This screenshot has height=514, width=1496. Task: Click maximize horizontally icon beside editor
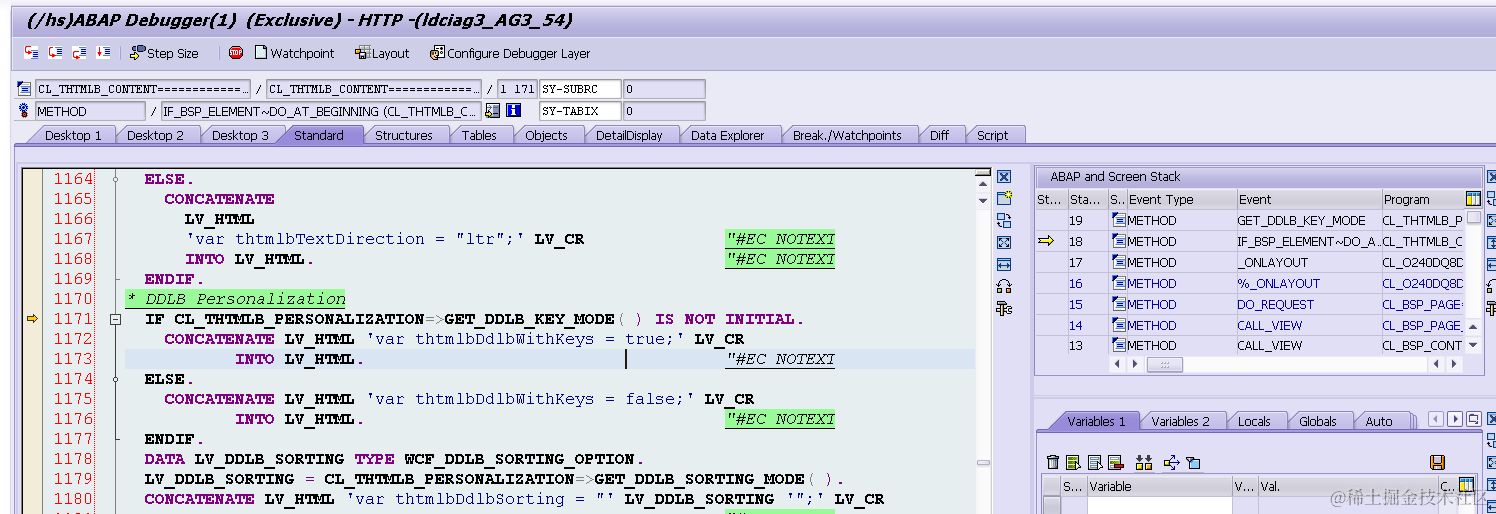coord(1004,264)
